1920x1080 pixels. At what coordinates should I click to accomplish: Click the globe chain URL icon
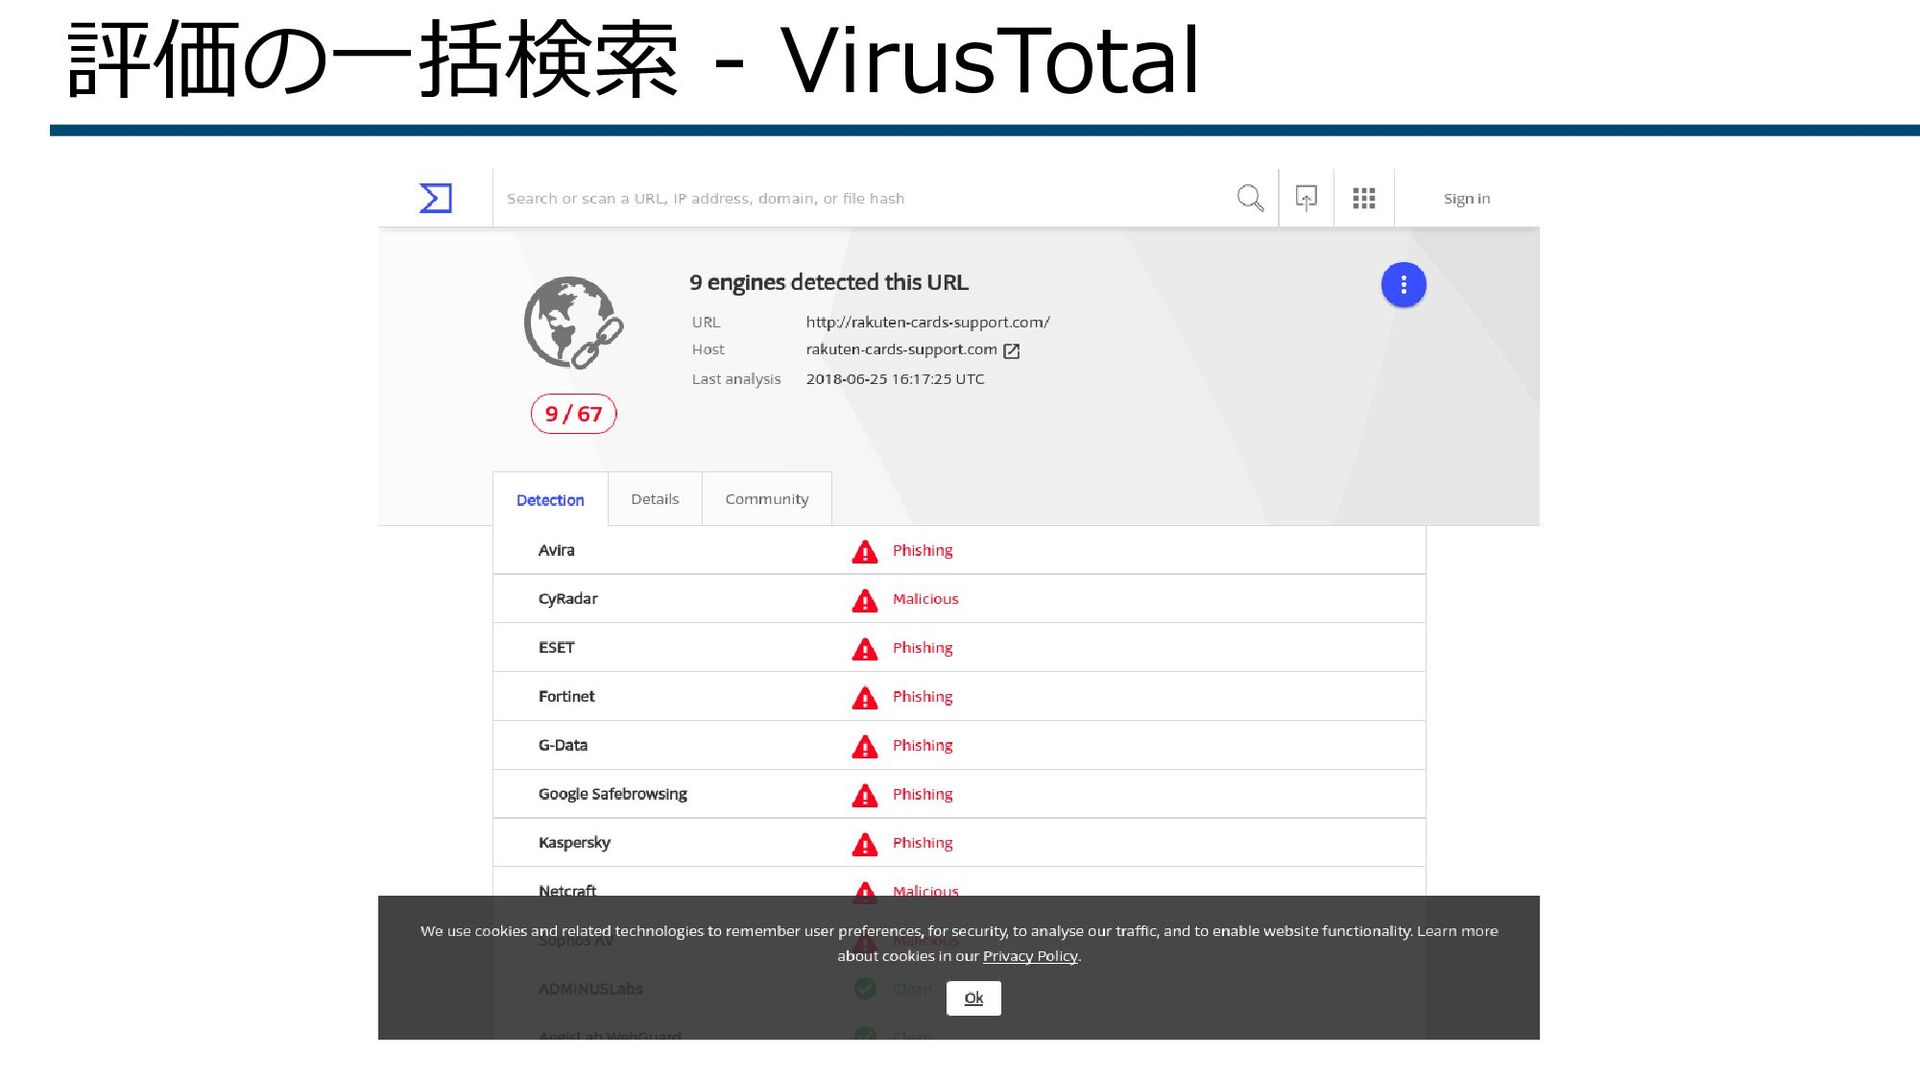[573, 323]
